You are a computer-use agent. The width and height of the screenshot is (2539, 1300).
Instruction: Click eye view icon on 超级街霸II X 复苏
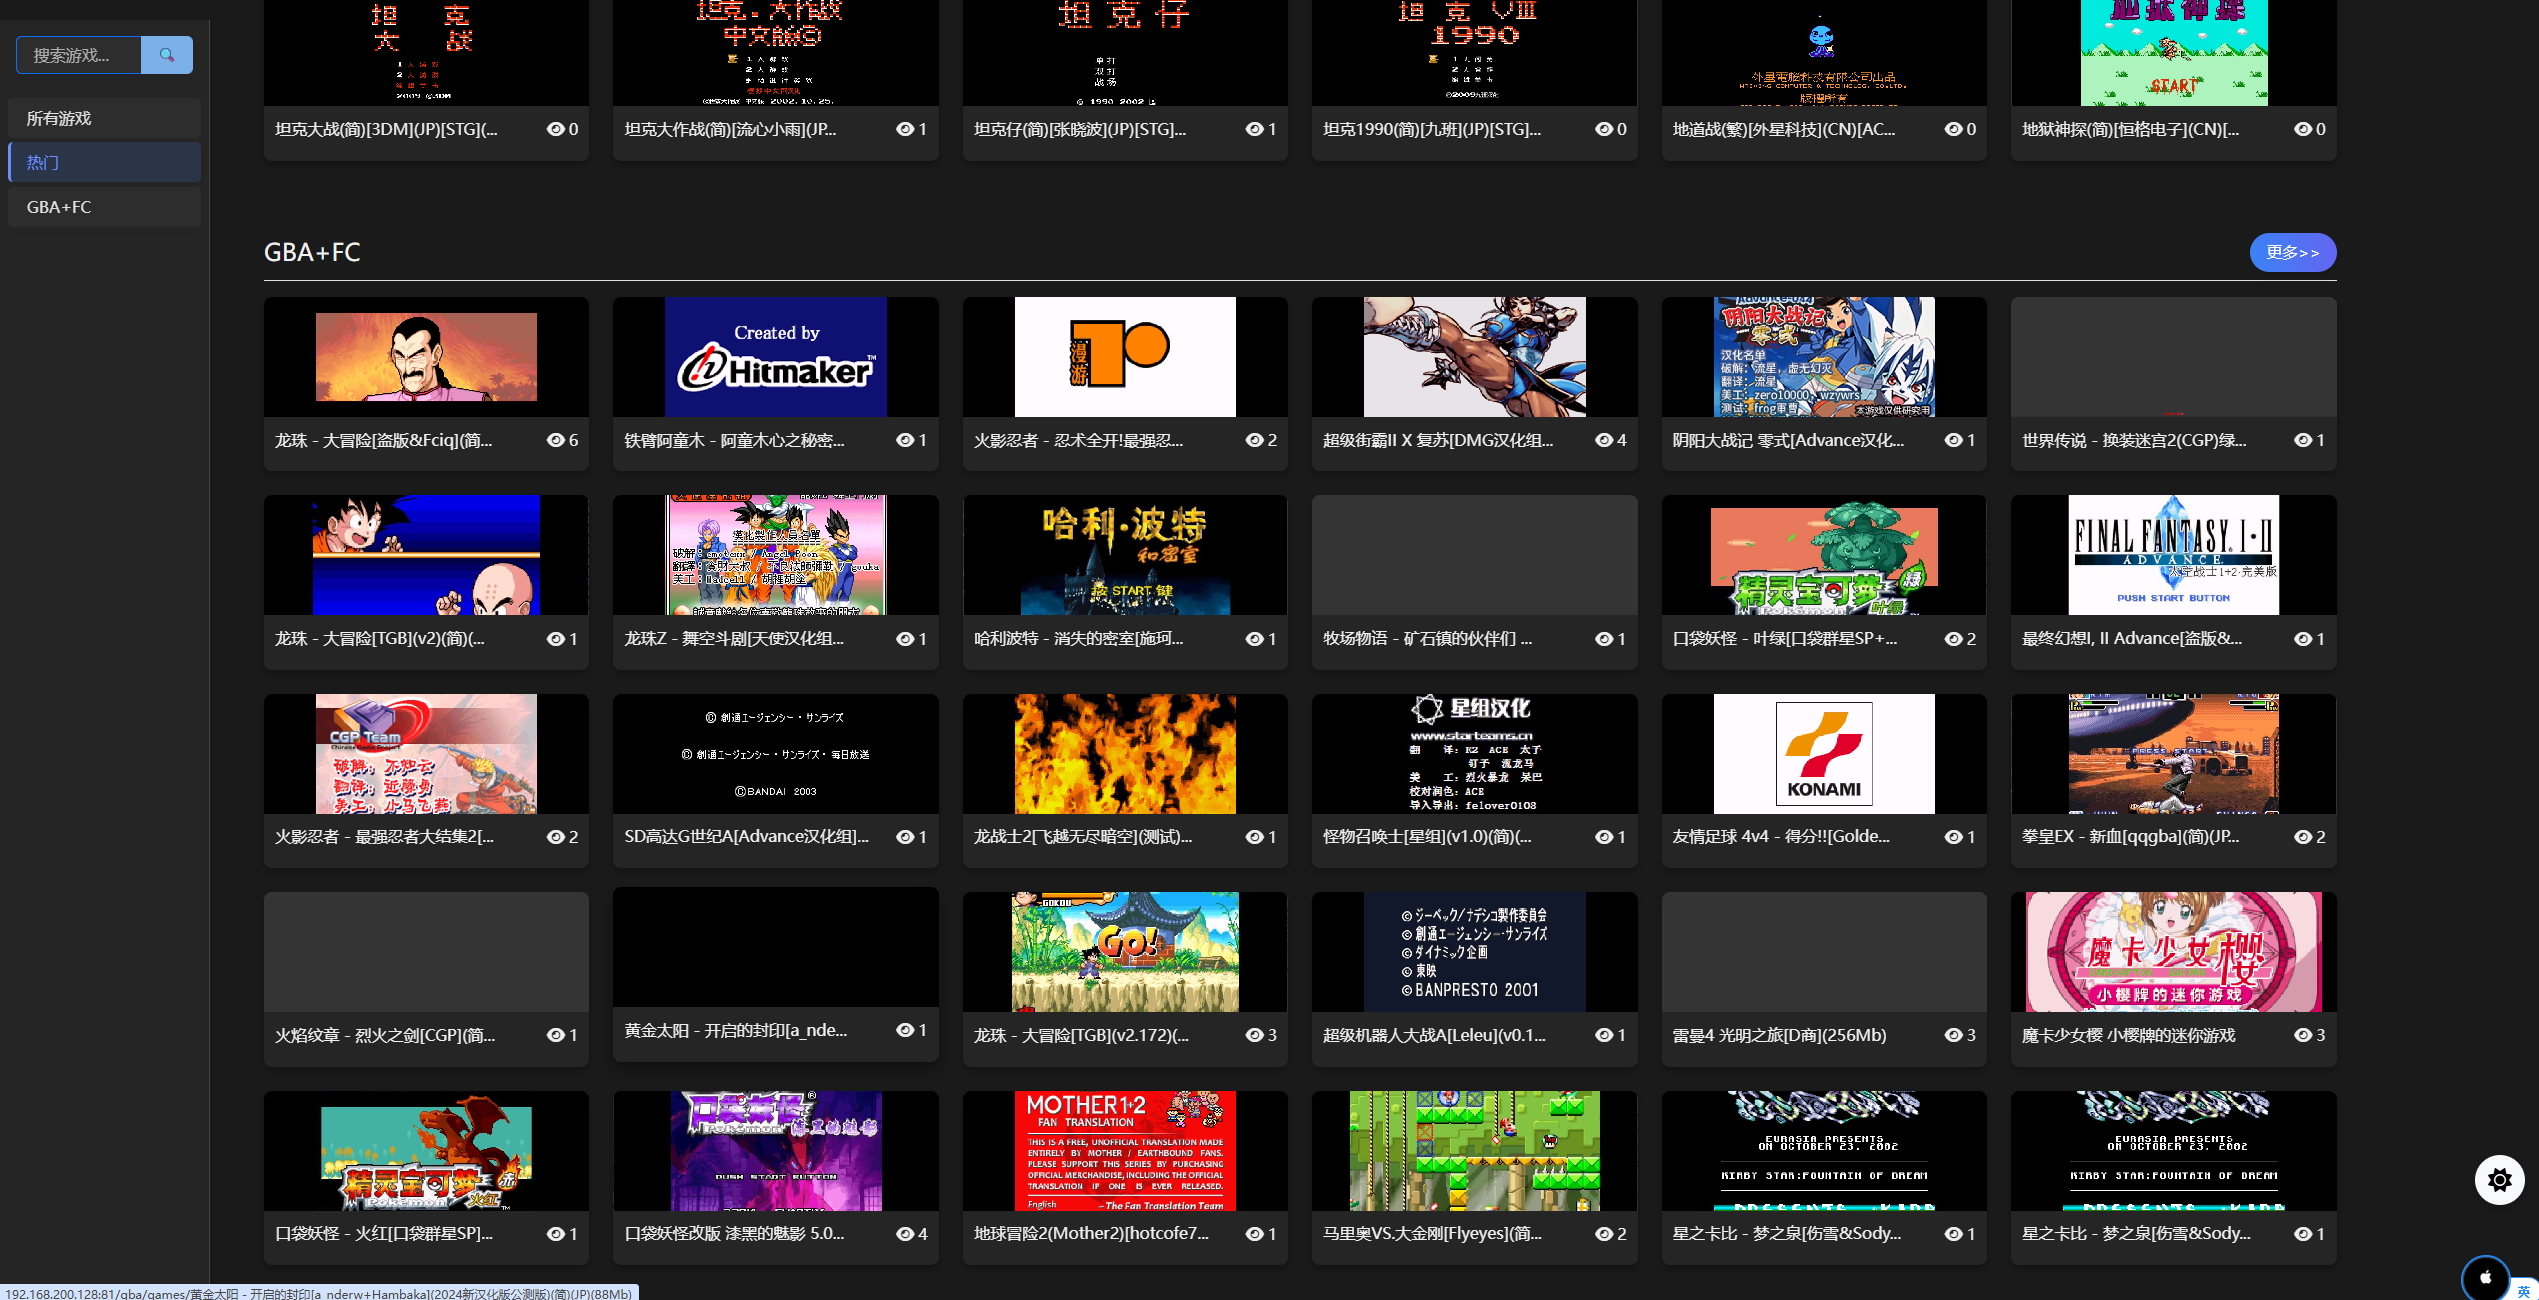[x=1604, y=440]
